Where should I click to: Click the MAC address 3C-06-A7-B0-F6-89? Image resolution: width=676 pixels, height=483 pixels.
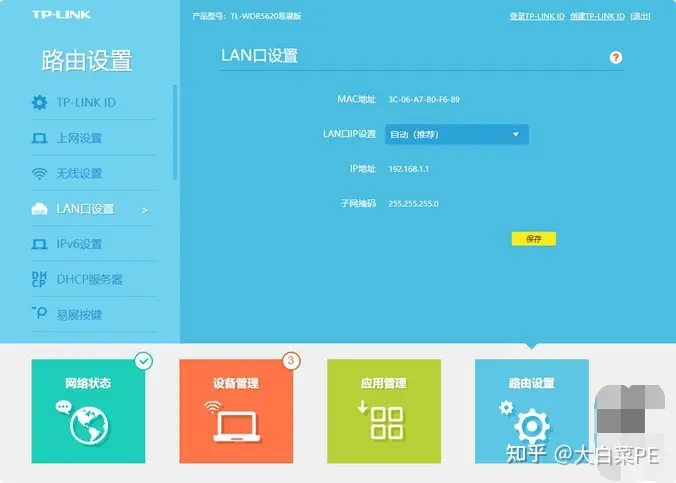[x=424, y=100]
